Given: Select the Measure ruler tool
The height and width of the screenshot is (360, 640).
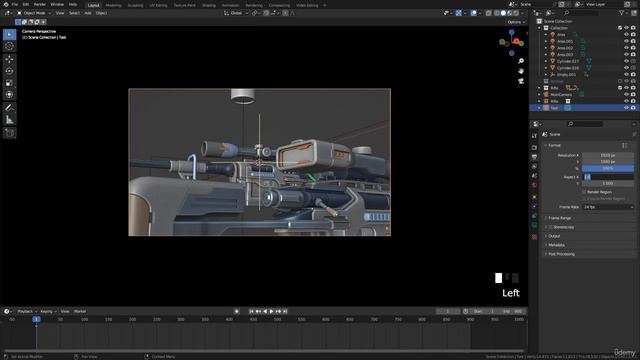Looking at the screenshot, I should coord(9,120).
